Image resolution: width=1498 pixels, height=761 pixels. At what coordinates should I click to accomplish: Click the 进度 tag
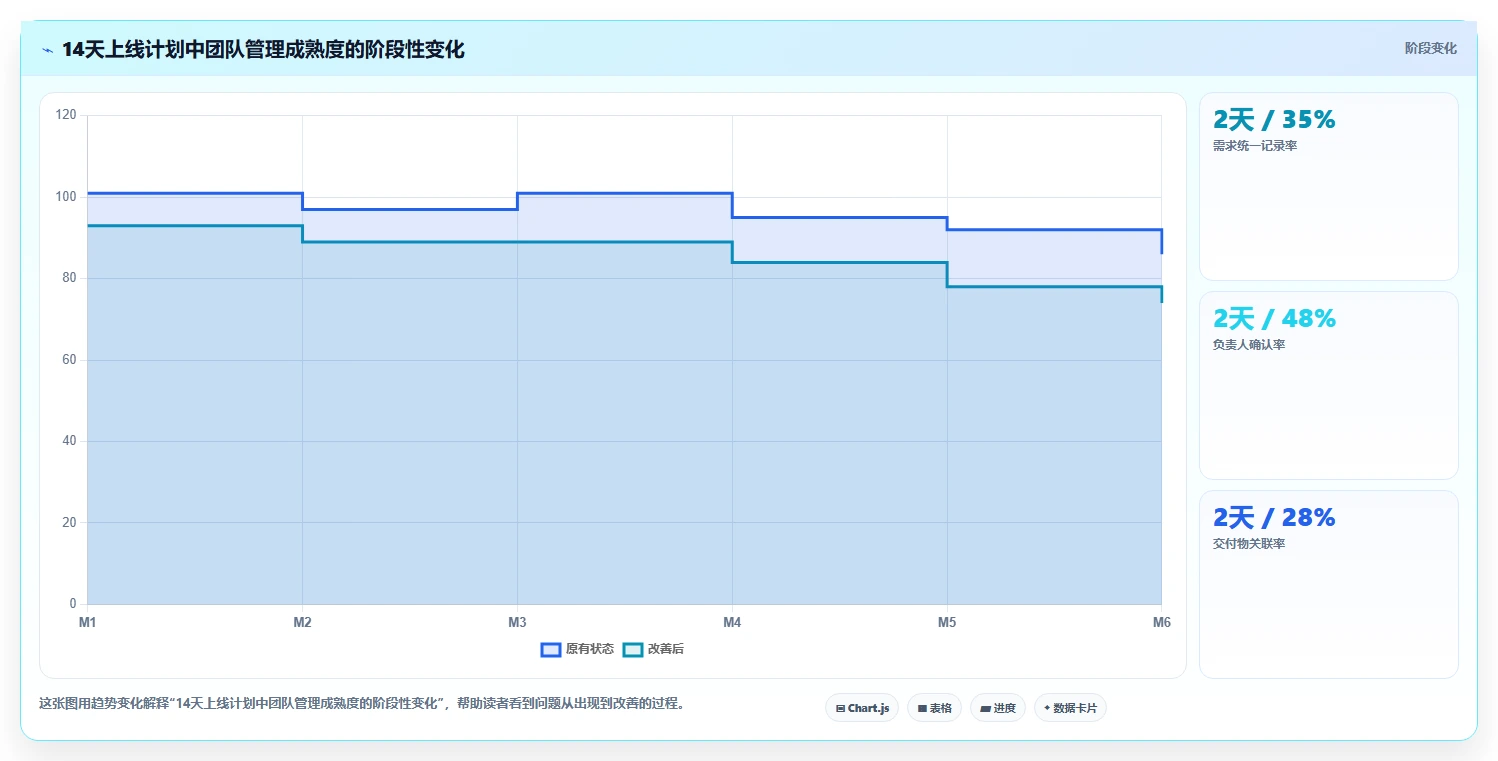click(x=998, y=708)
